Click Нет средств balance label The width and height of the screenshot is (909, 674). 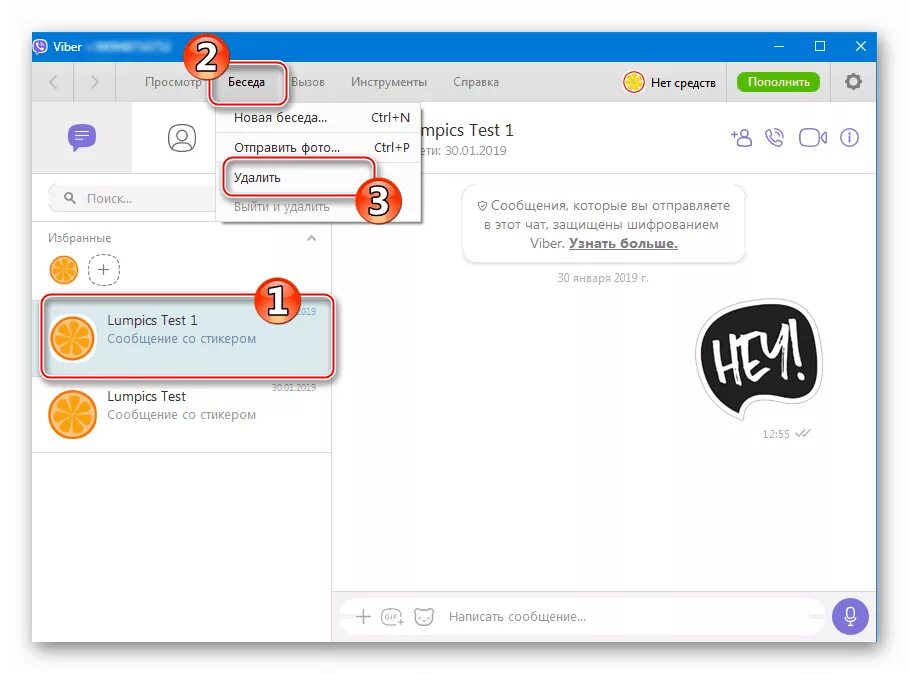[683, 83]
